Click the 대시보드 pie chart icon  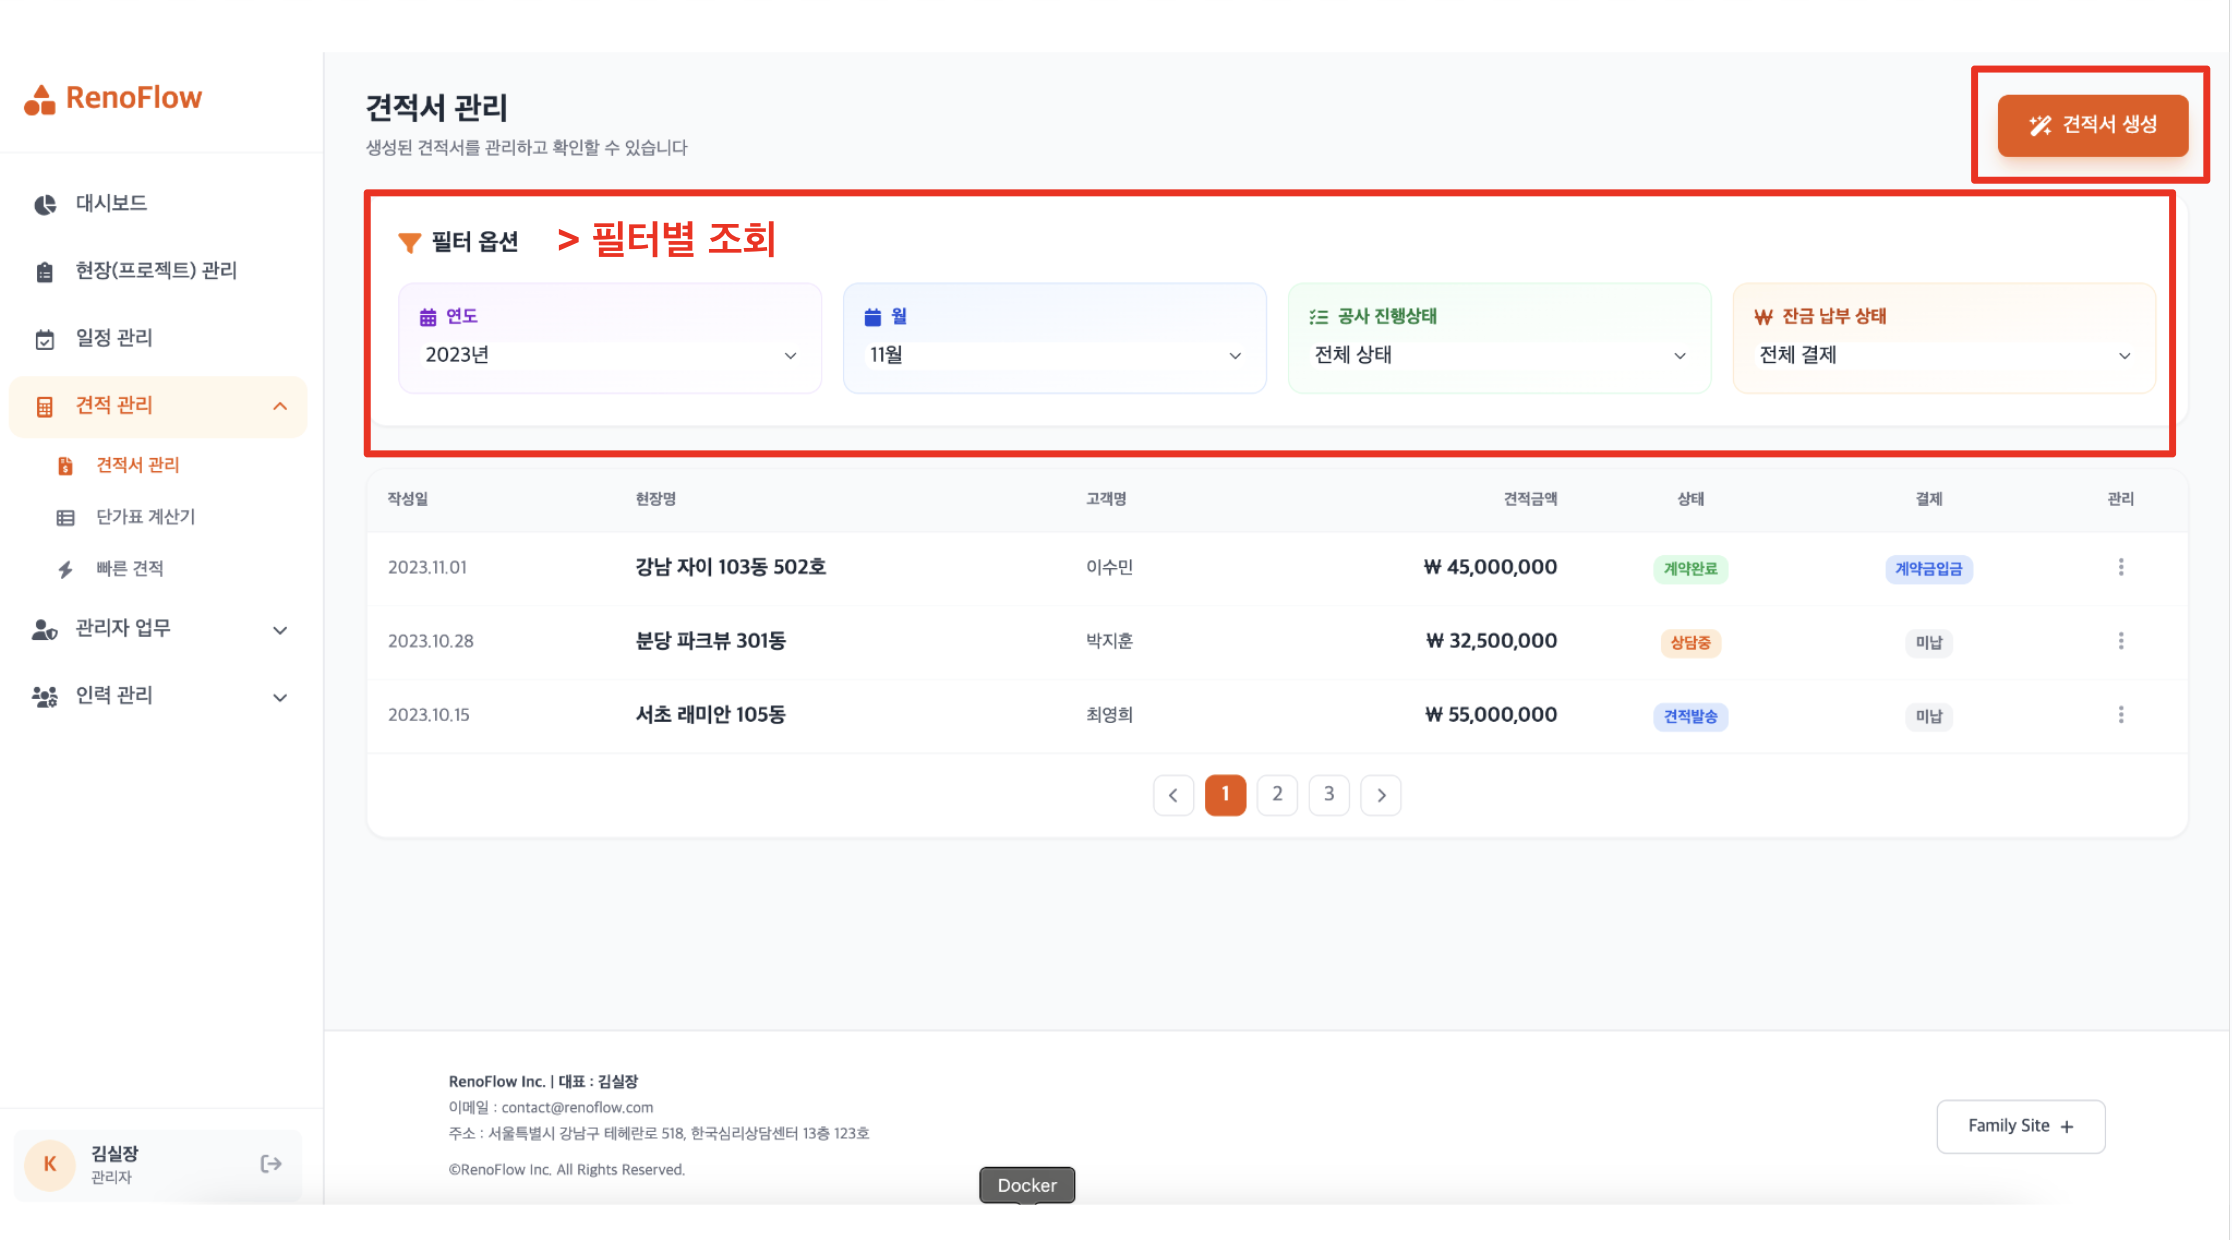[x=45, y=204]
